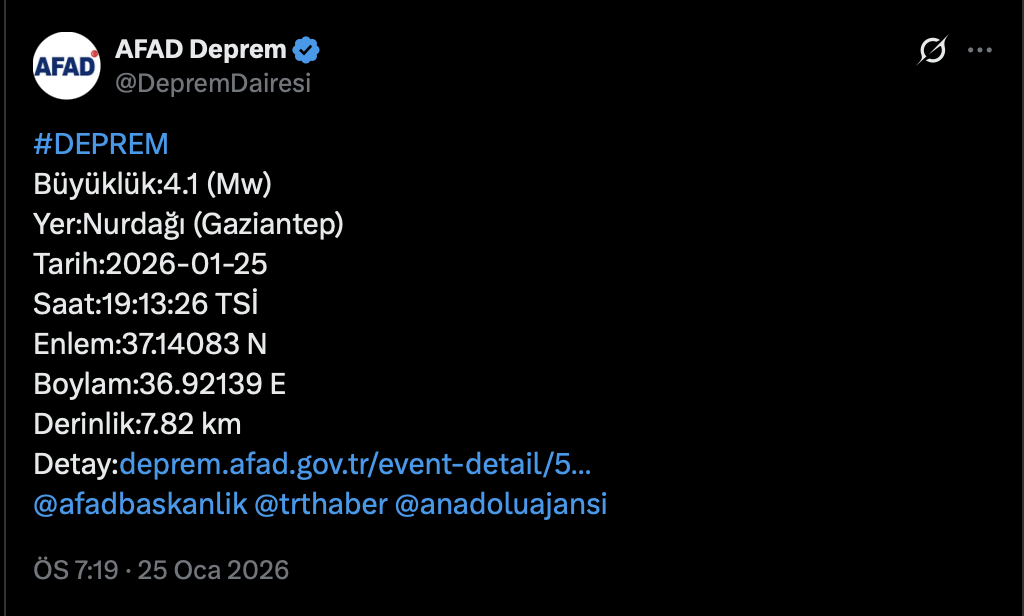
Task: Click the Saat:19:13:26 TSİ time line
Action: click(146, 303)
